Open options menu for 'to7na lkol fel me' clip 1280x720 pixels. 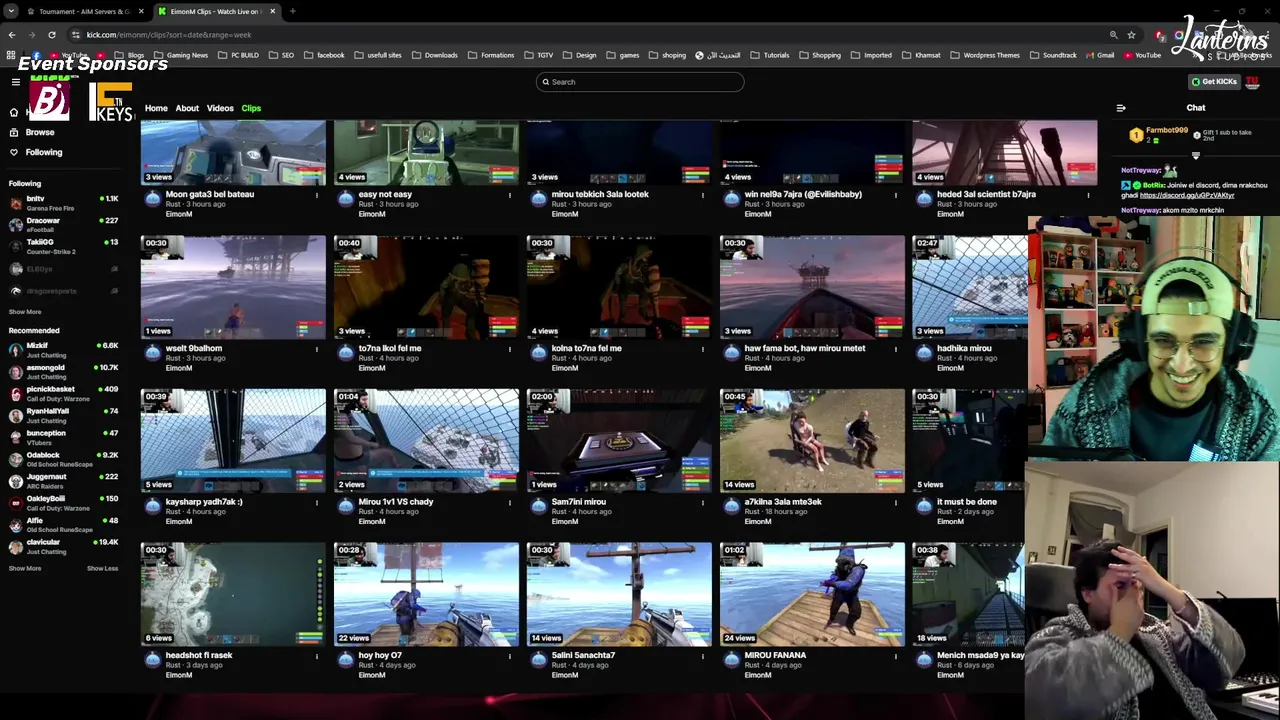510,349
